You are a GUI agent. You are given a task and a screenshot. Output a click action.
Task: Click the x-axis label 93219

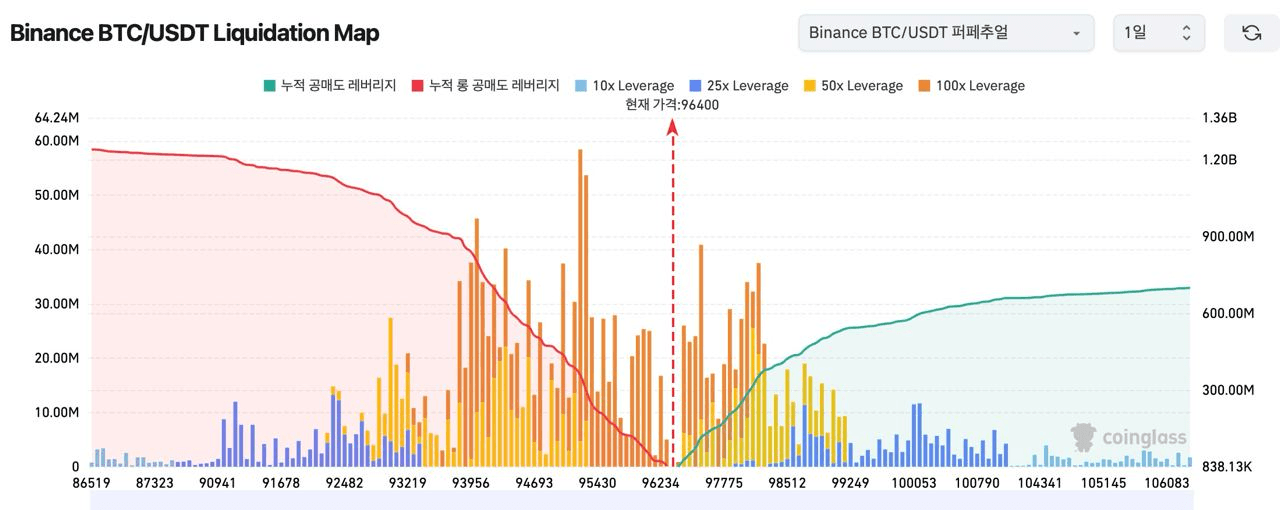tap(408, 482)
